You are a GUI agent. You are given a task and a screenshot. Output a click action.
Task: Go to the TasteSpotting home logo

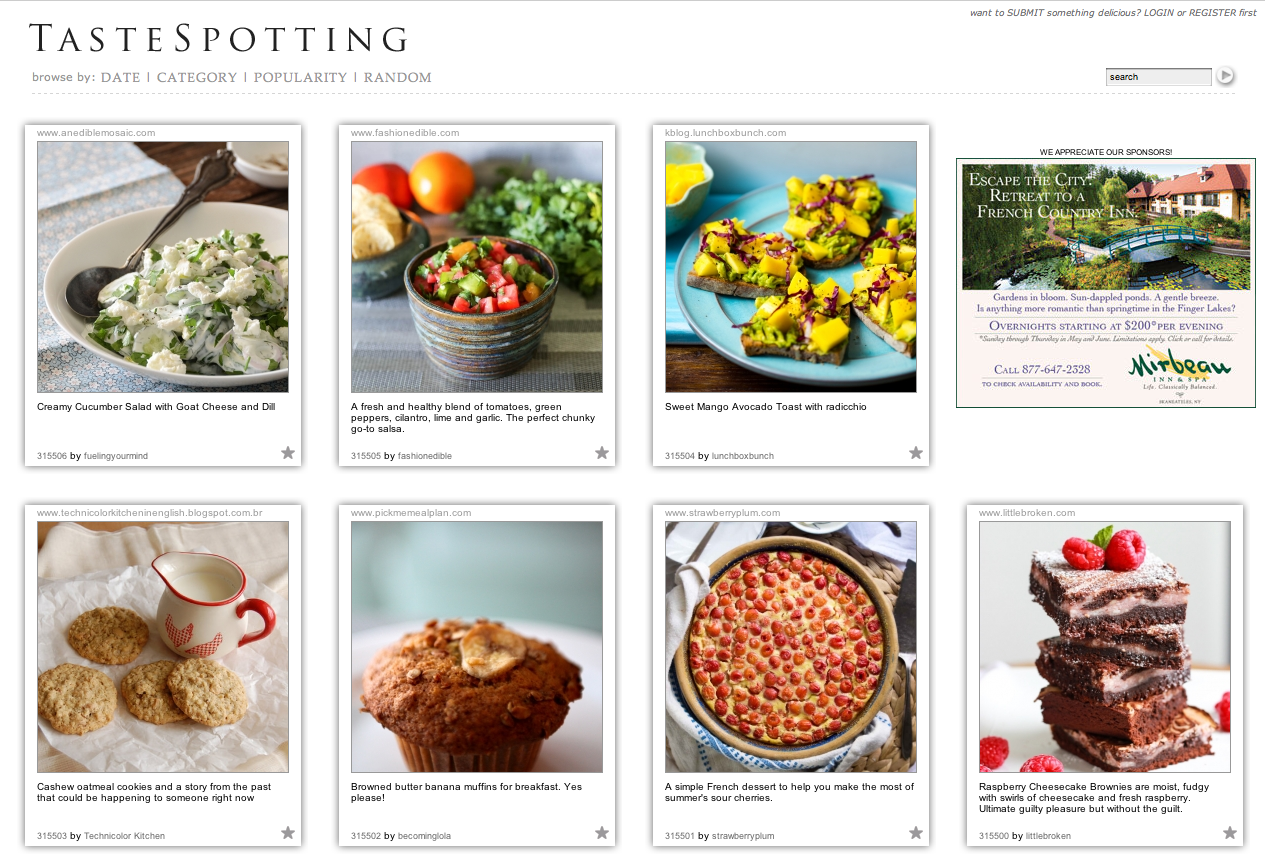pos(219,38)
